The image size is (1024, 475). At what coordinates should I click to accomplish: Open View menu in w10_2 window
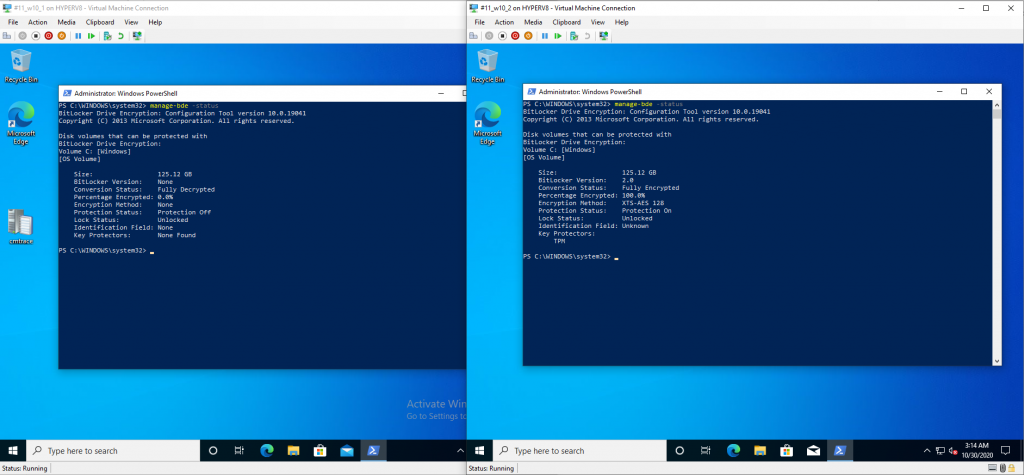click(598, 22)
